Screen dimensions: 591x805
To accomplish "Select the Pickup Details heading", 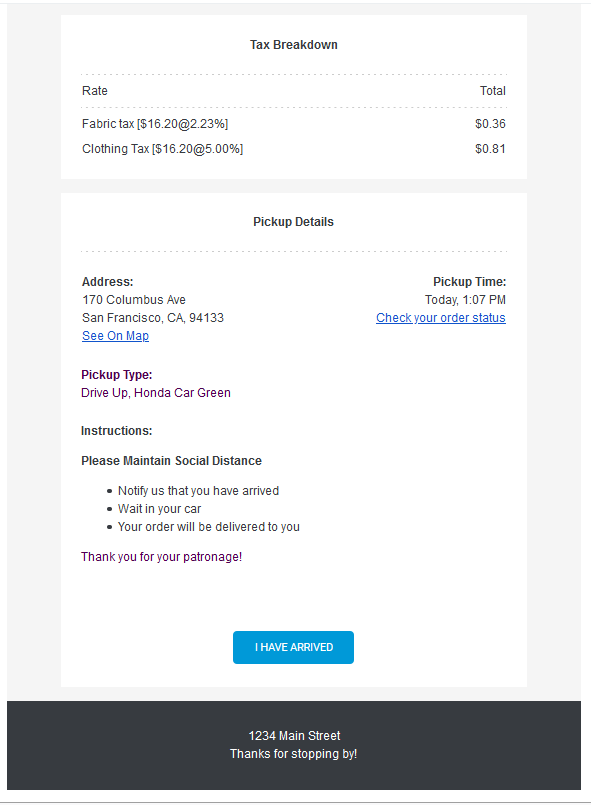I will (293, 221).
